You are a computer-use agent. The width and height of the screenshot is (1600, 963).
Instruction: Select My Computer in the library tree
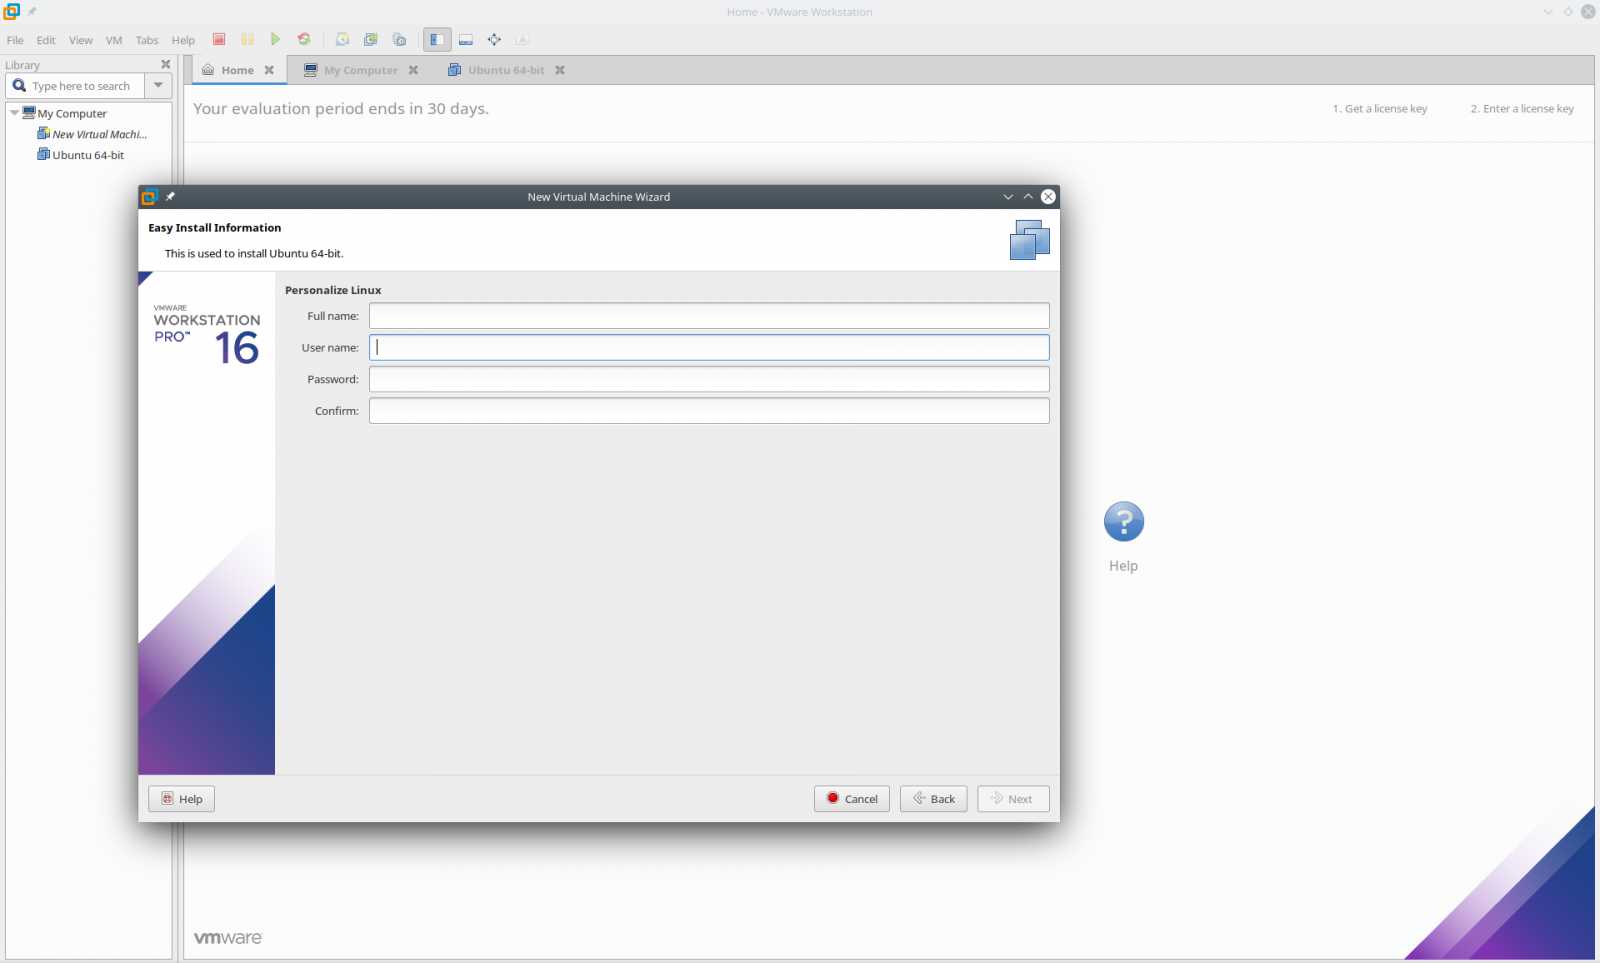pos(72,113)
